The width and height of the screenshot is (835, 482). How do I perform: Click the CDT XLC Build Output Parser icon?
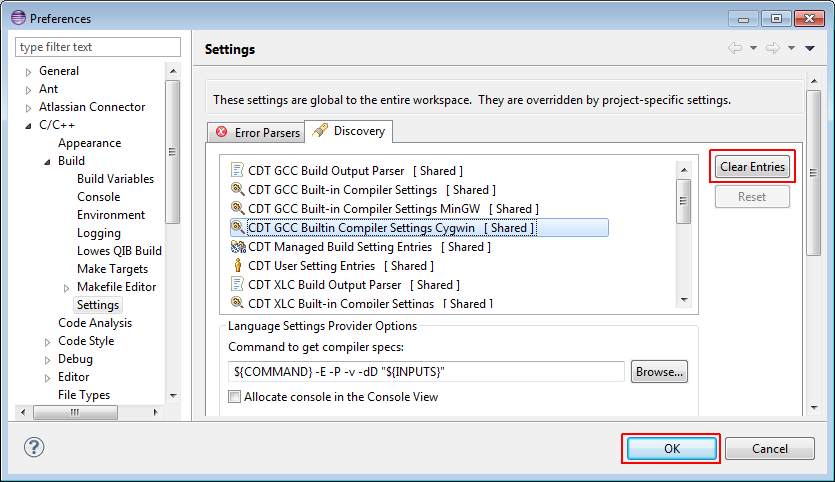[237, 284]
